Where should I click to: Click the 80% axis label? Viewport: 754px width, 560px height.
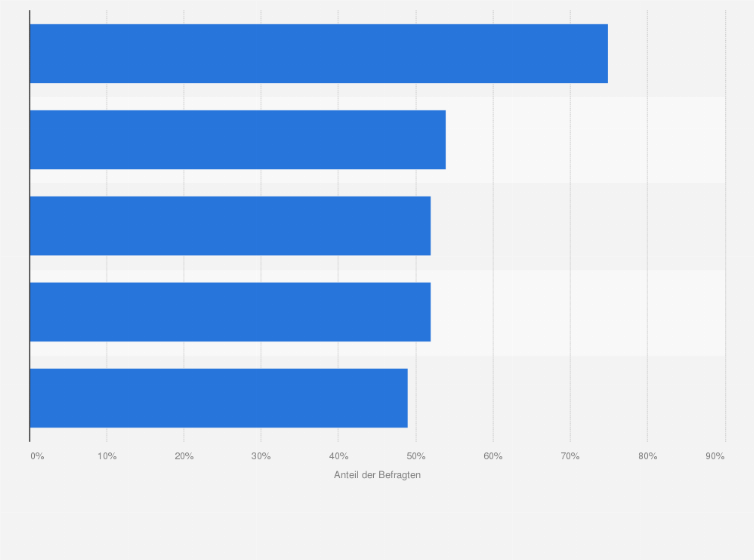pos(648,456)
